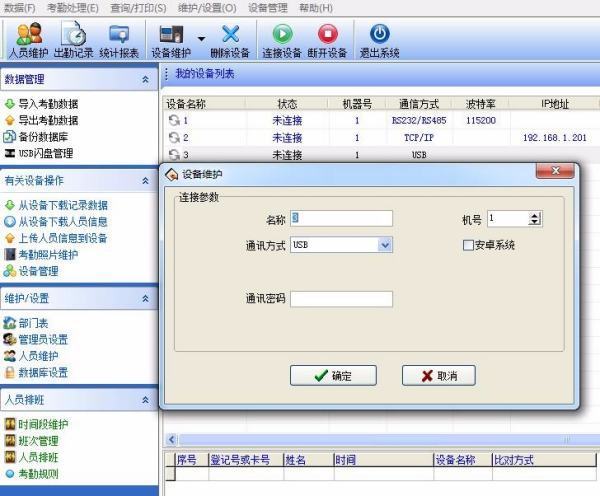Collapse the 有关设备操作 panel
Image resolution: width=600 pixels, height=496 pixels.
click(x=145, y=180)
